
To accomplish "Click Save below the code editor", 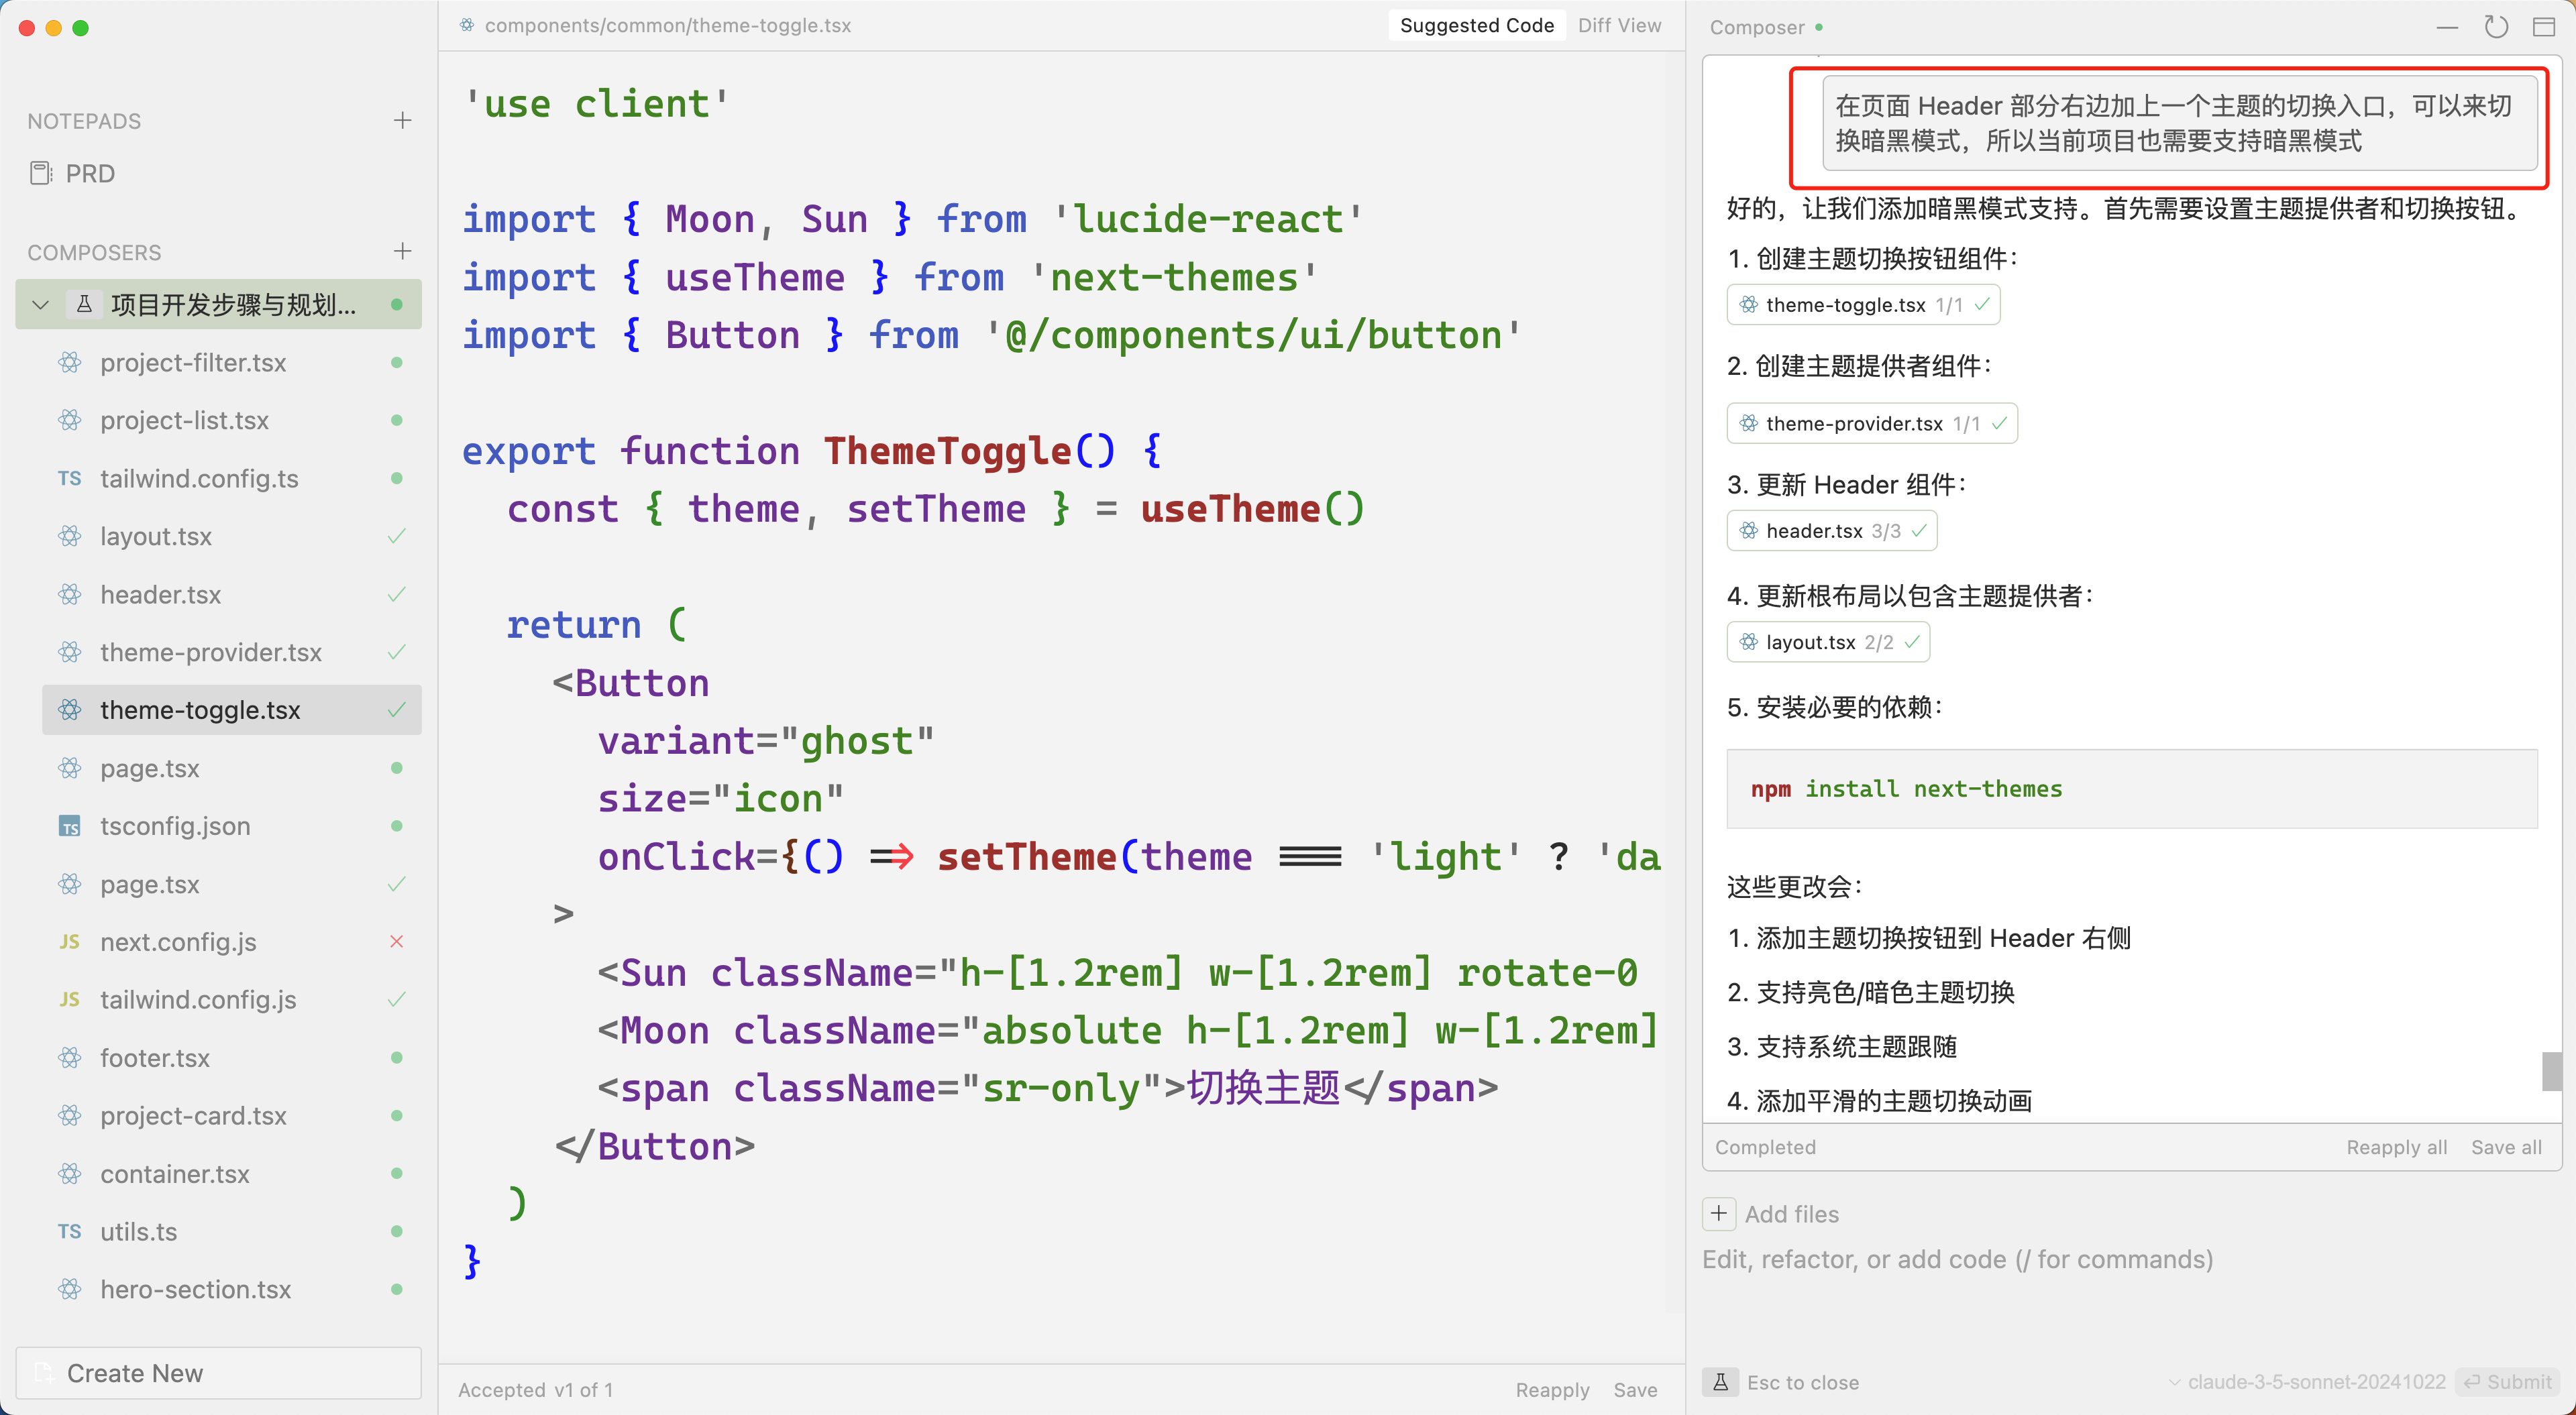I will (x=1635, y=1390).
